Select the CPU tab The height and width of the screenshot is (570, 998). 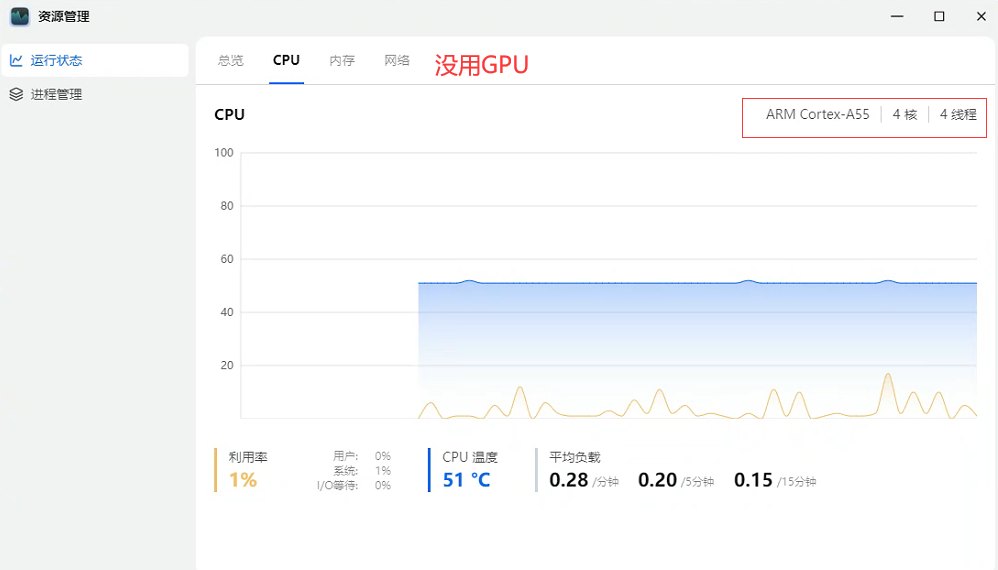[x=286, y=60]
